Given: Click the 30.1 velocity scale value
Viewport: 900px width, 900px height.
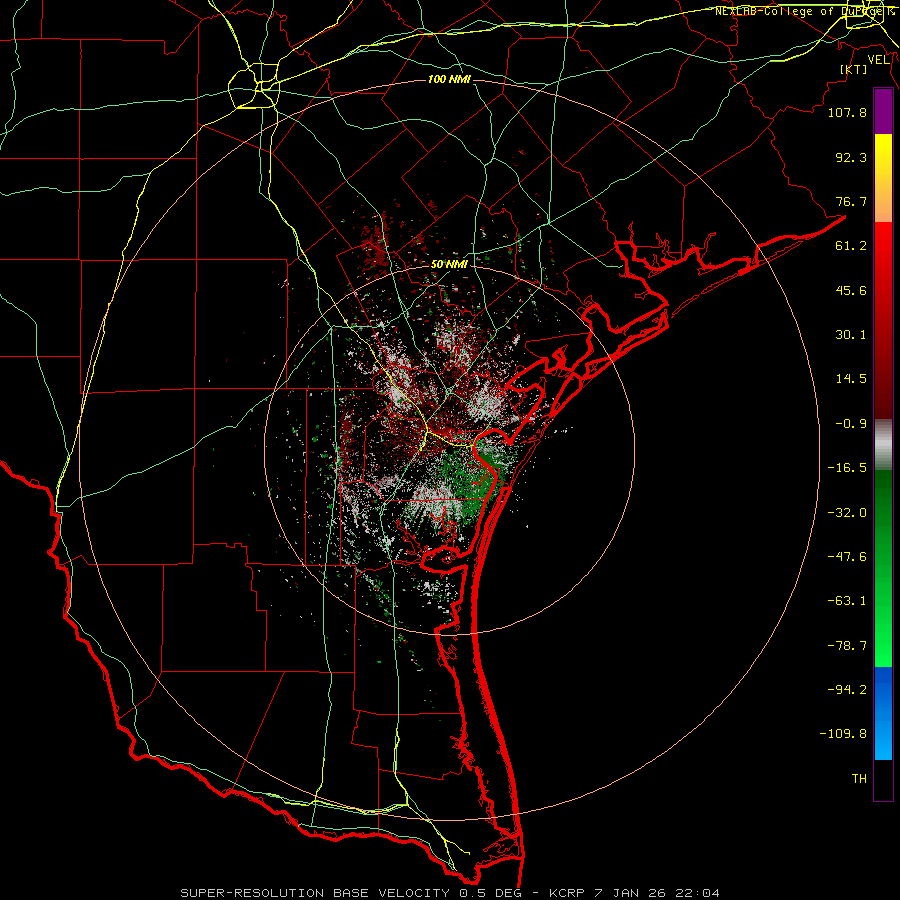Looking at the screenshot, I should pos(851,335).
